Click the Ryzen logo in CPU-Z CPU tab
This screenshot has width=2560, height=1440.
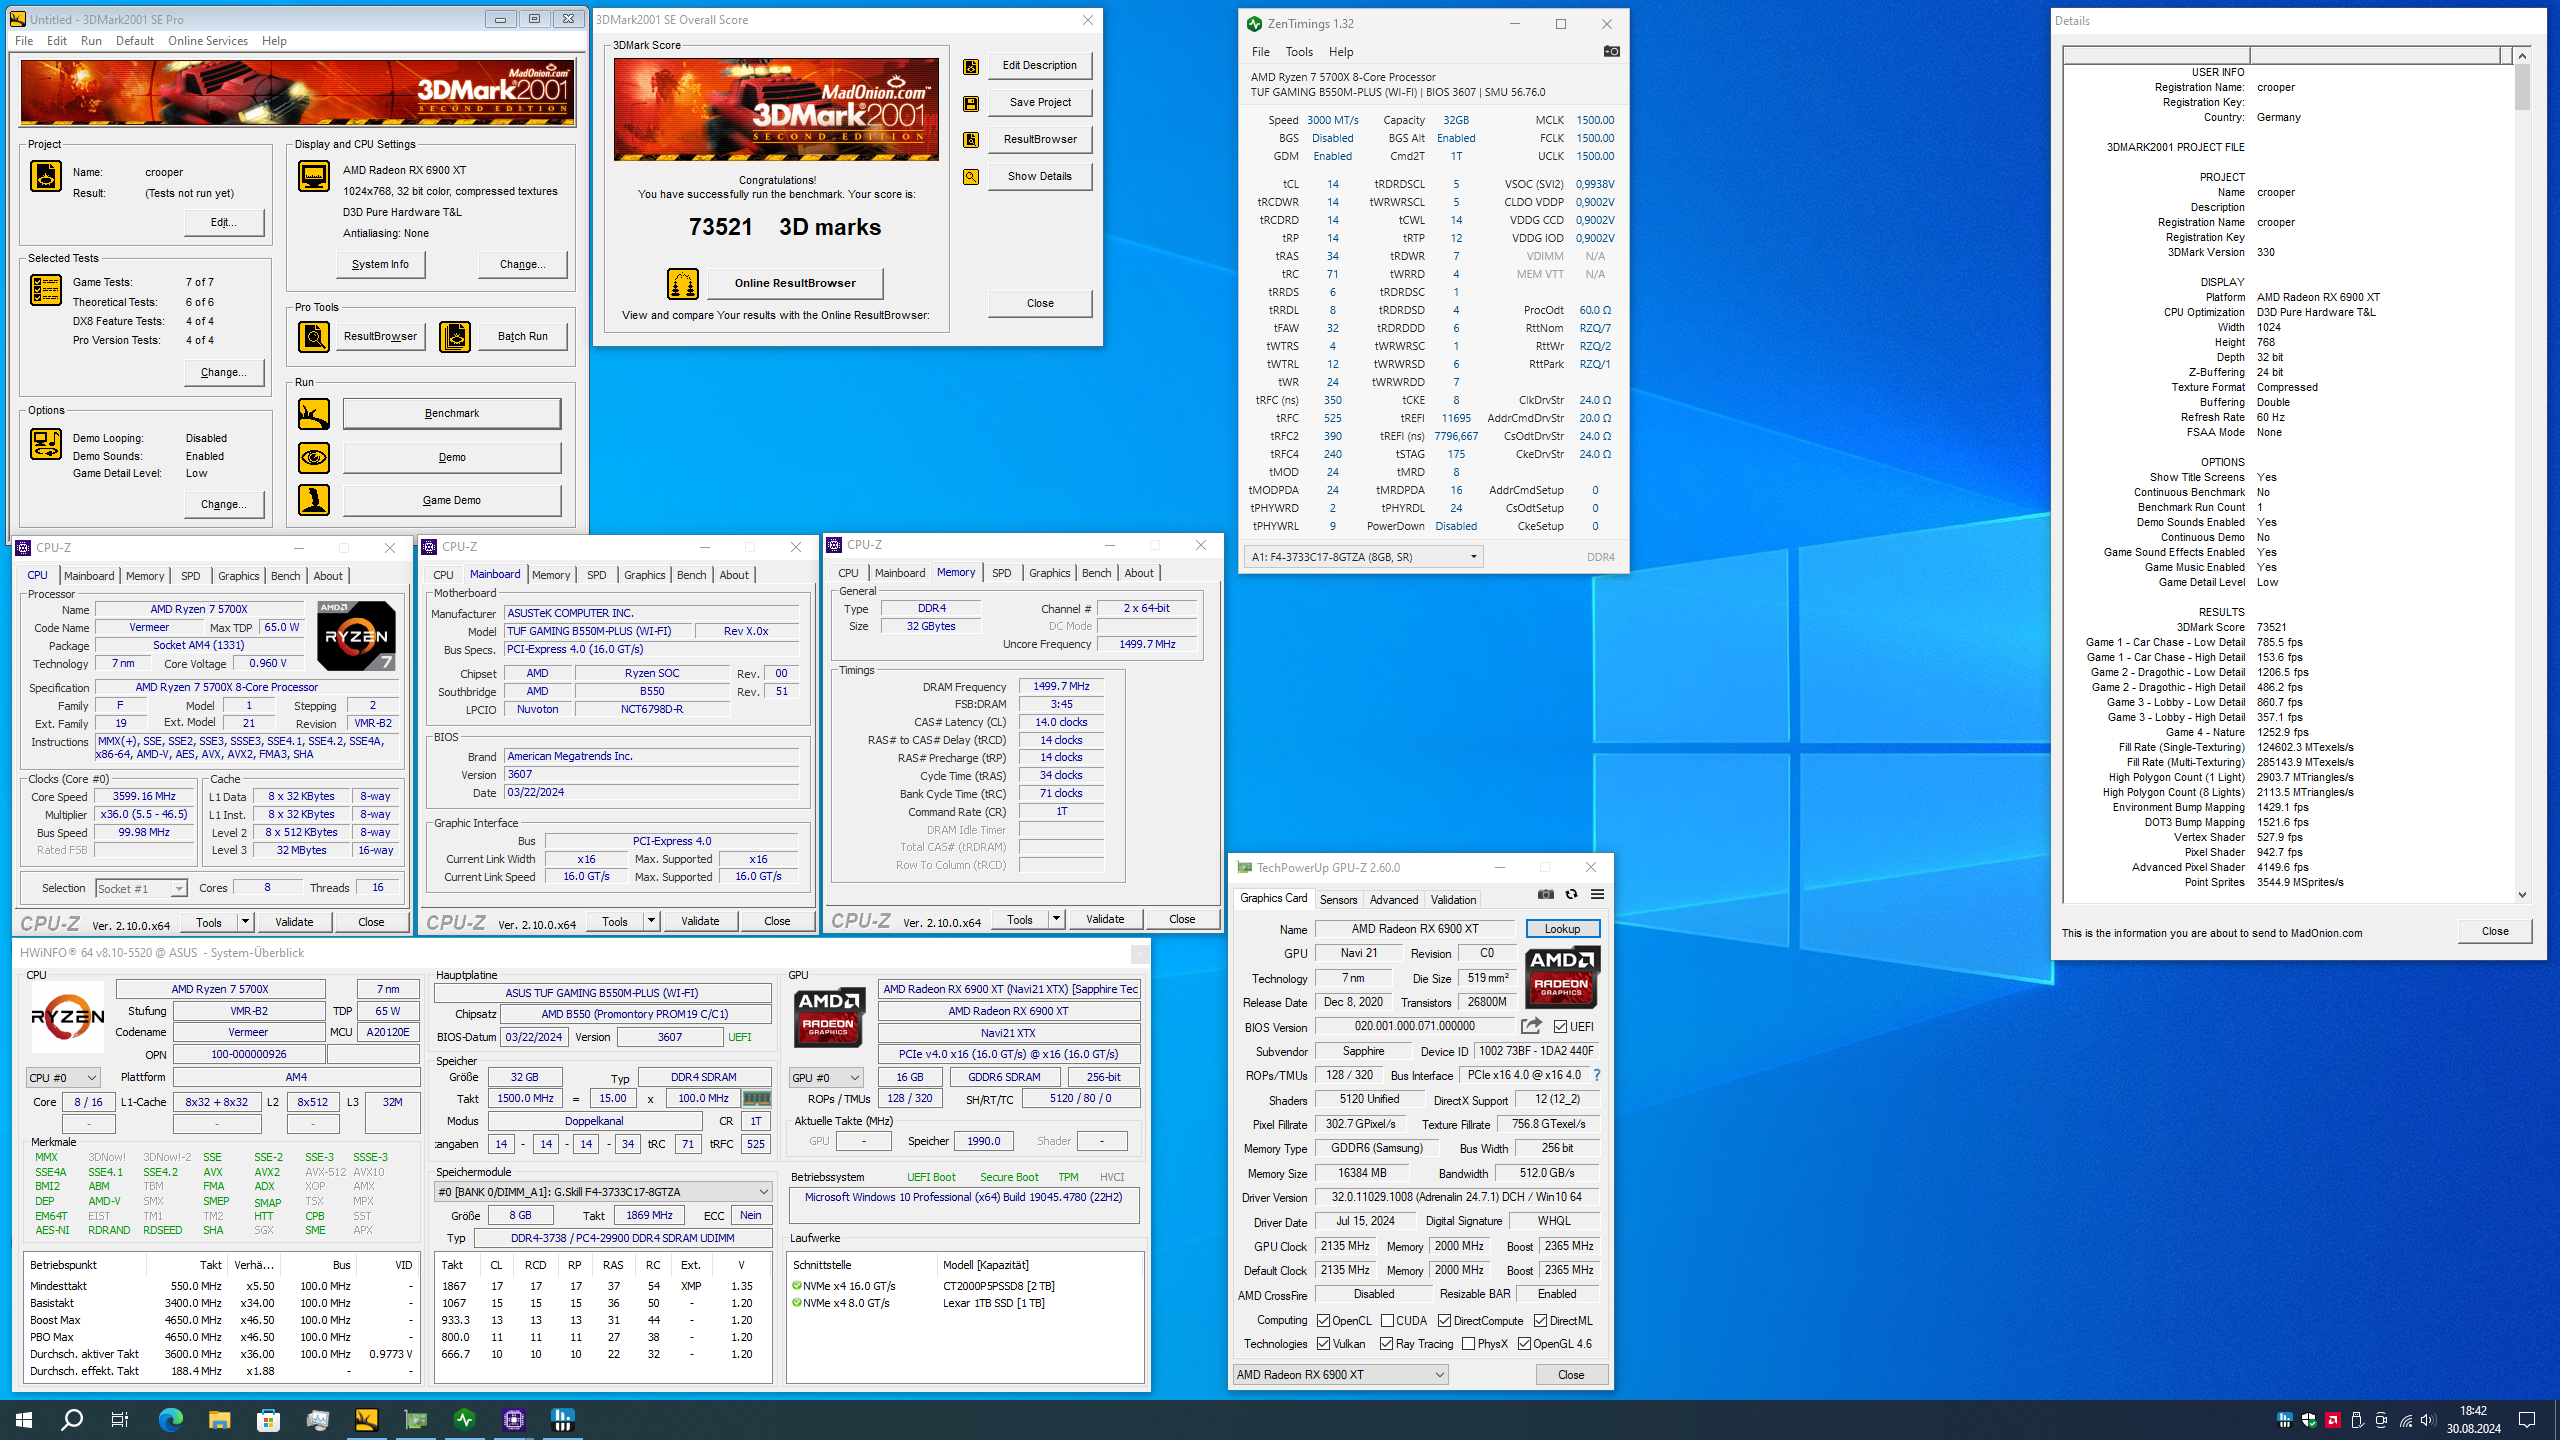[x=356, y=636]
